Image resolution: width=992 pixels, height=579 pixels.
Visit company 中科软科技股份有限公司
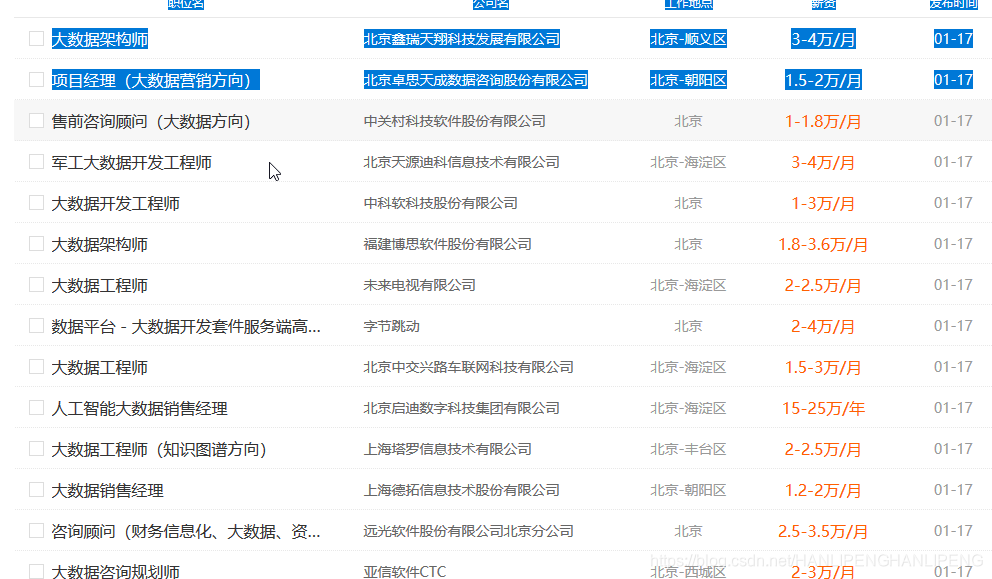tap(440, 203)
